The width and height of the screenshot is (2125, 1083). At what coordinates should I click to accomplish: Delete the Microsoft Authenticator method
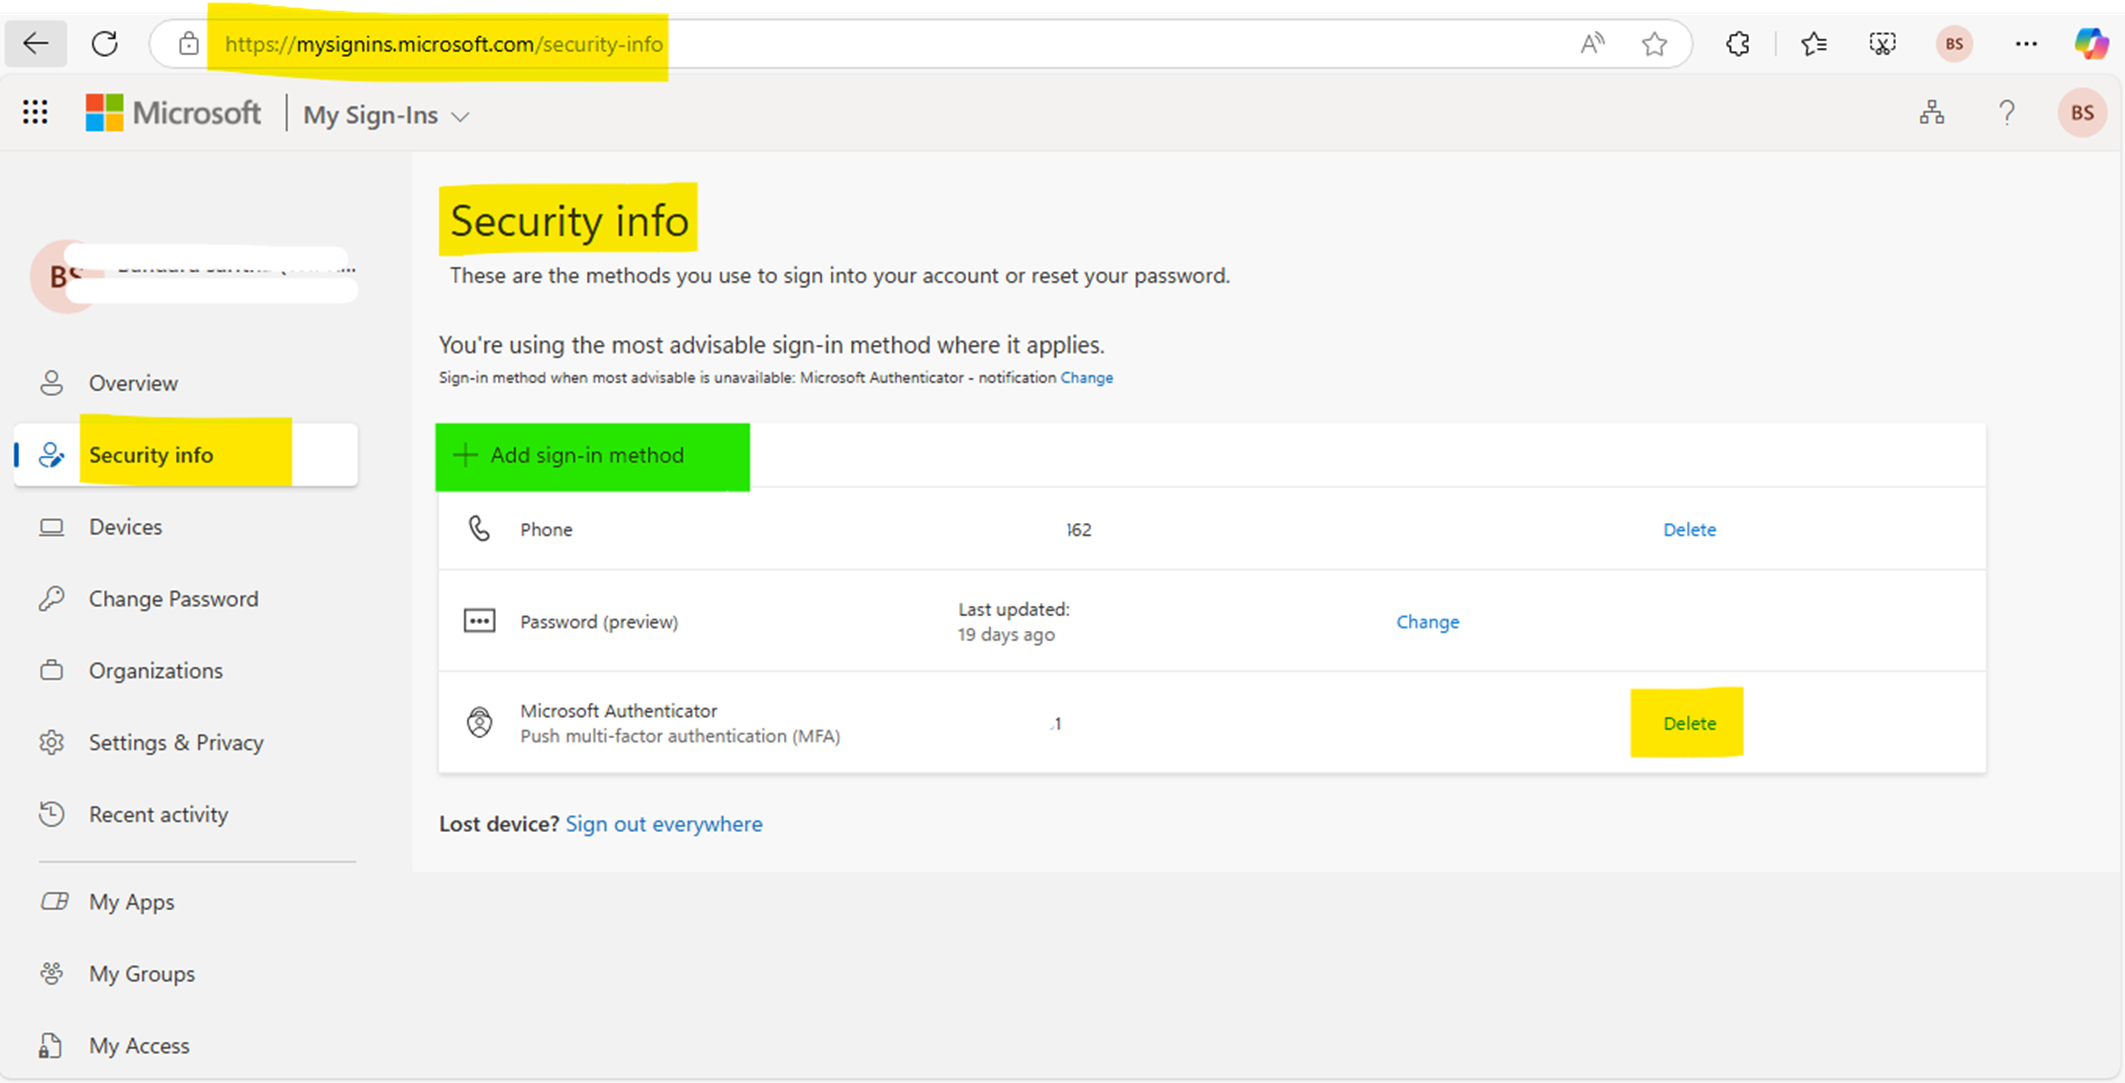click(1688, 722)
